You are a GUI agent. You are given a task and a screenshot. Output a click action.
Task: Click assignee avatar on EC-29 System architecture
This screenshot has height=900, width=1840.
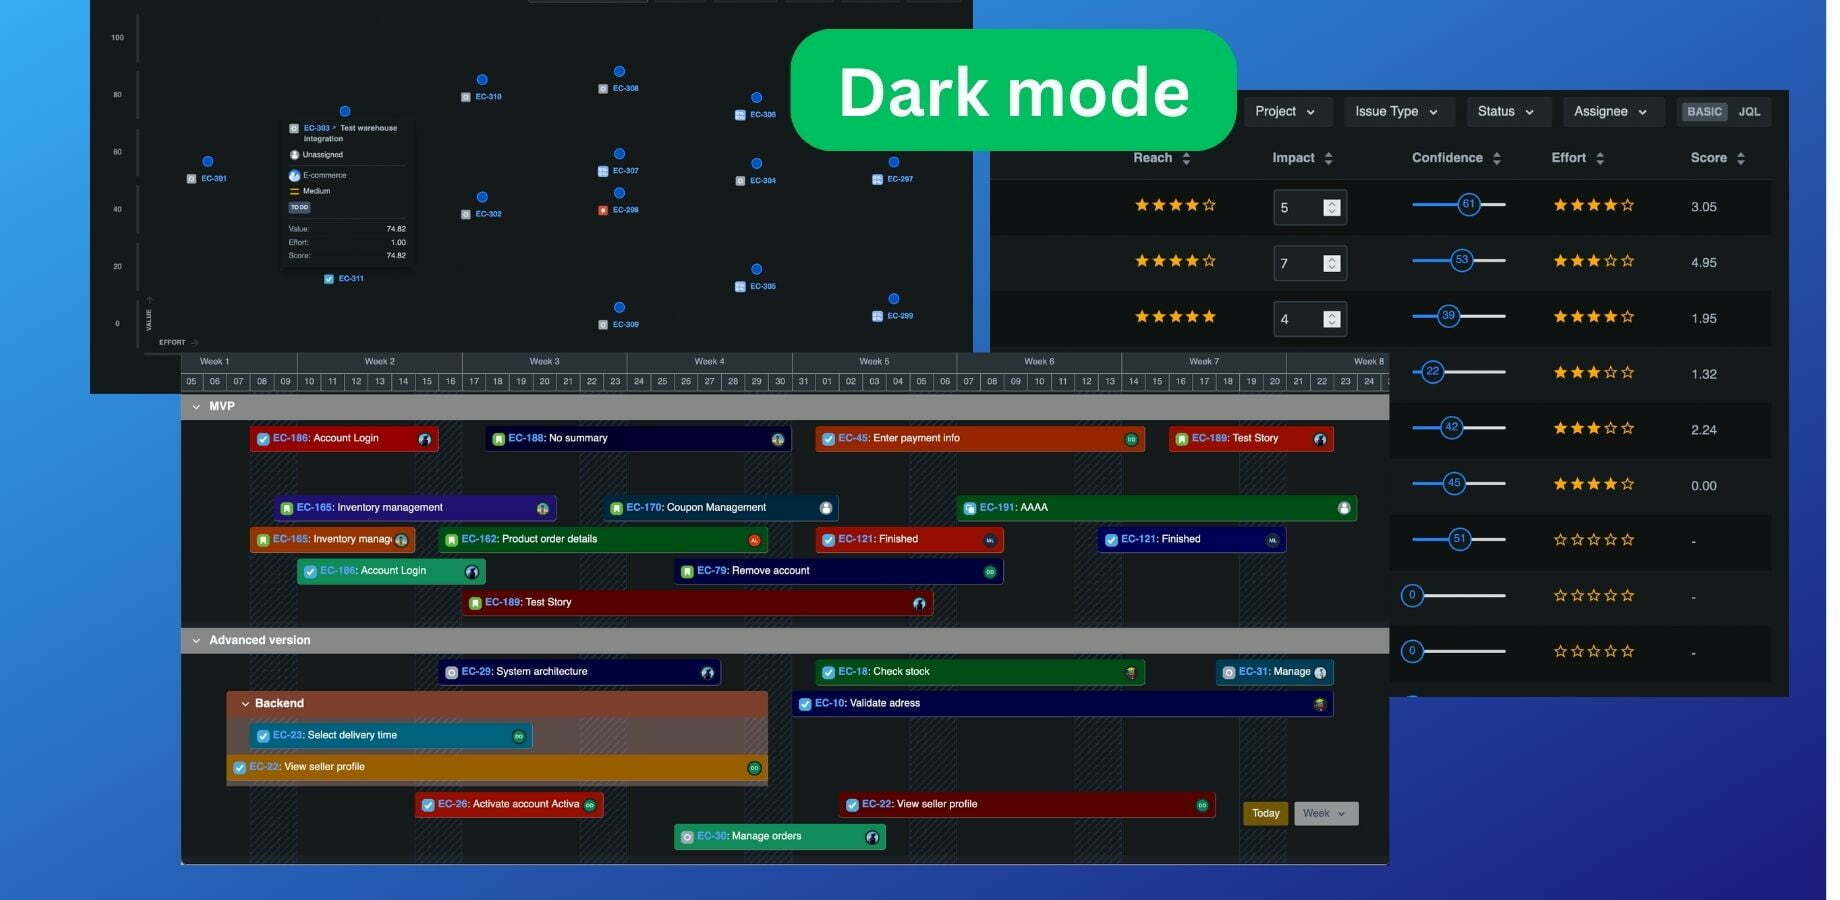click(x=707, y=673)
